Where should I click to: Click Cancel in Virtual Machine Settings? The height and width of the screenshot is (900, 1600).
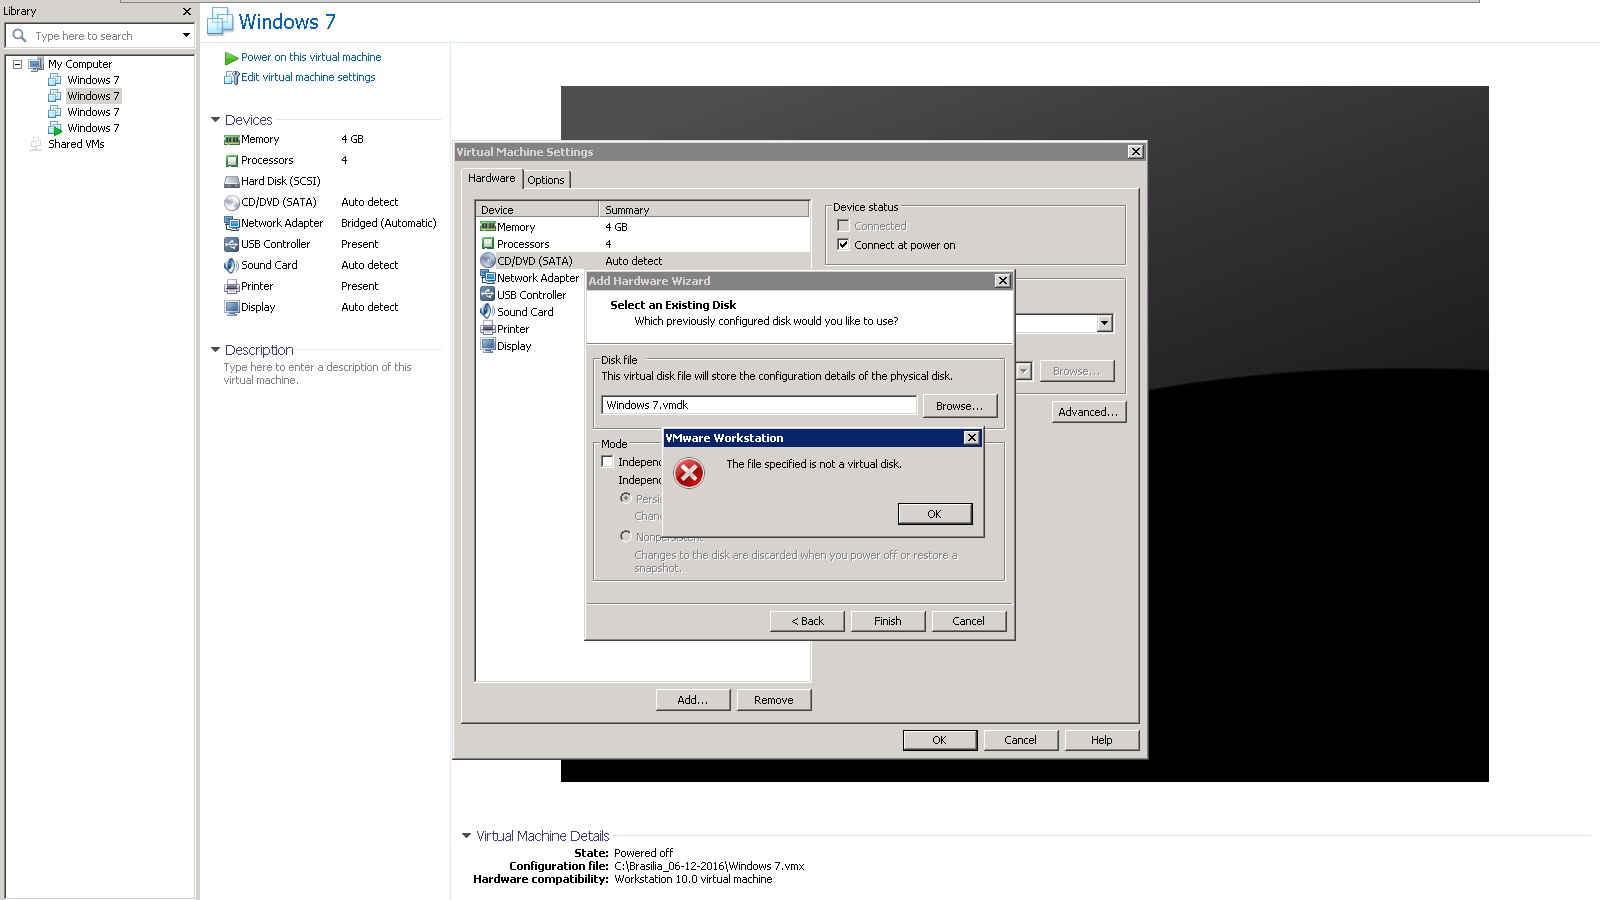pos(1020,740)
